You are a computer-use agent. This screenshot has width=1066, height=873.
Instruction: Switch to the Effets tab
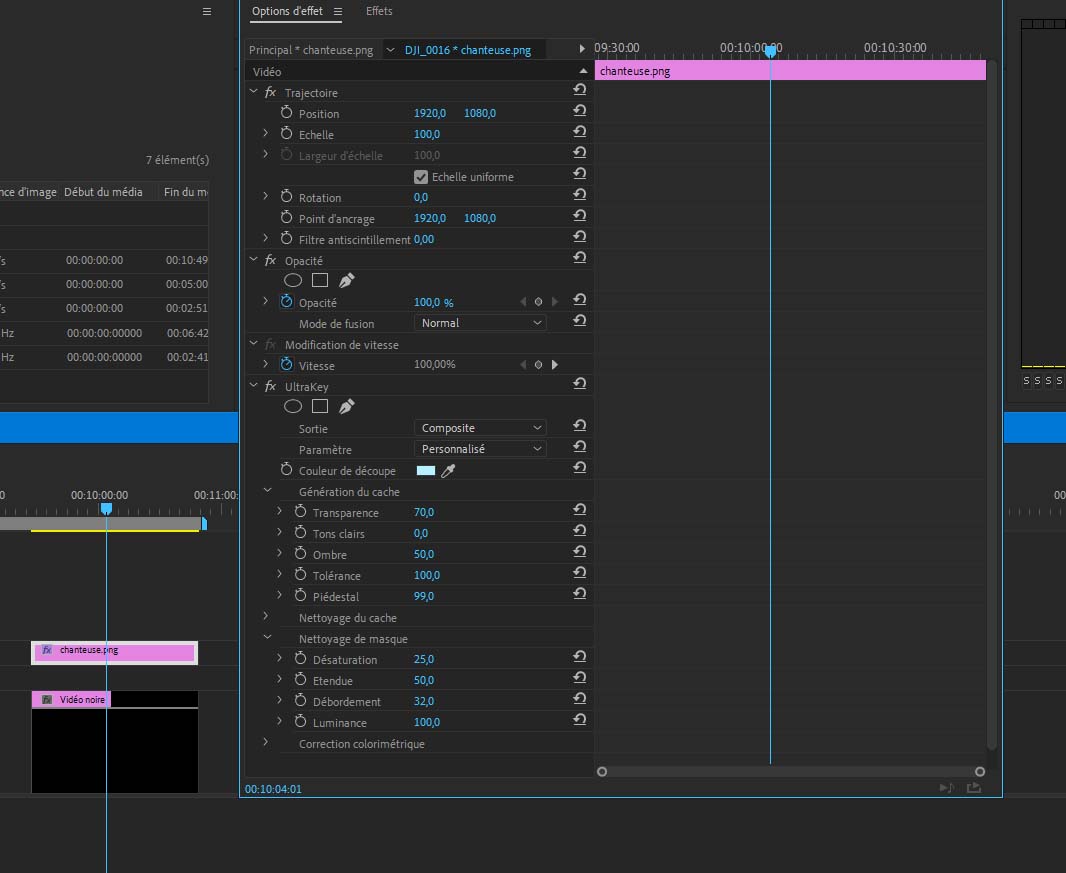click(x=379, y=11)
